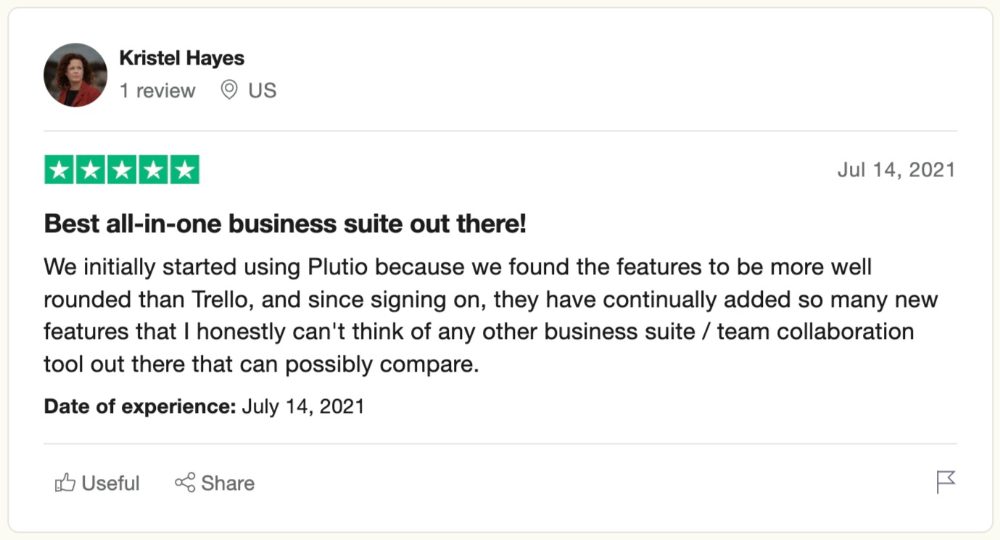Screen dimensions: 1000x540
Task: Click the July 14, 2021 experience date value
Action: click(x=303, y=406)
